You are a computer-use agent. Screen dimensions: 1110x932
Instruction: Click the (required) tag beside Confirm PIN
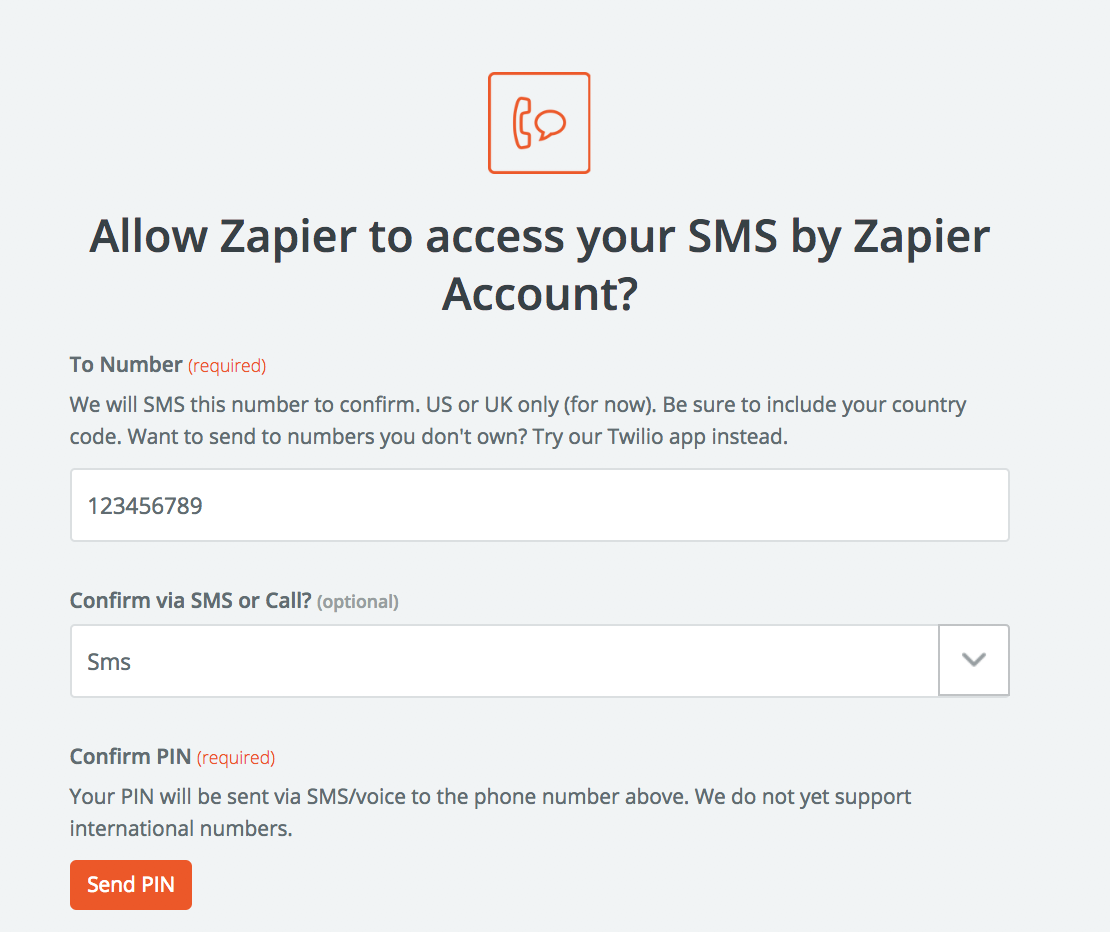point(236,758)
